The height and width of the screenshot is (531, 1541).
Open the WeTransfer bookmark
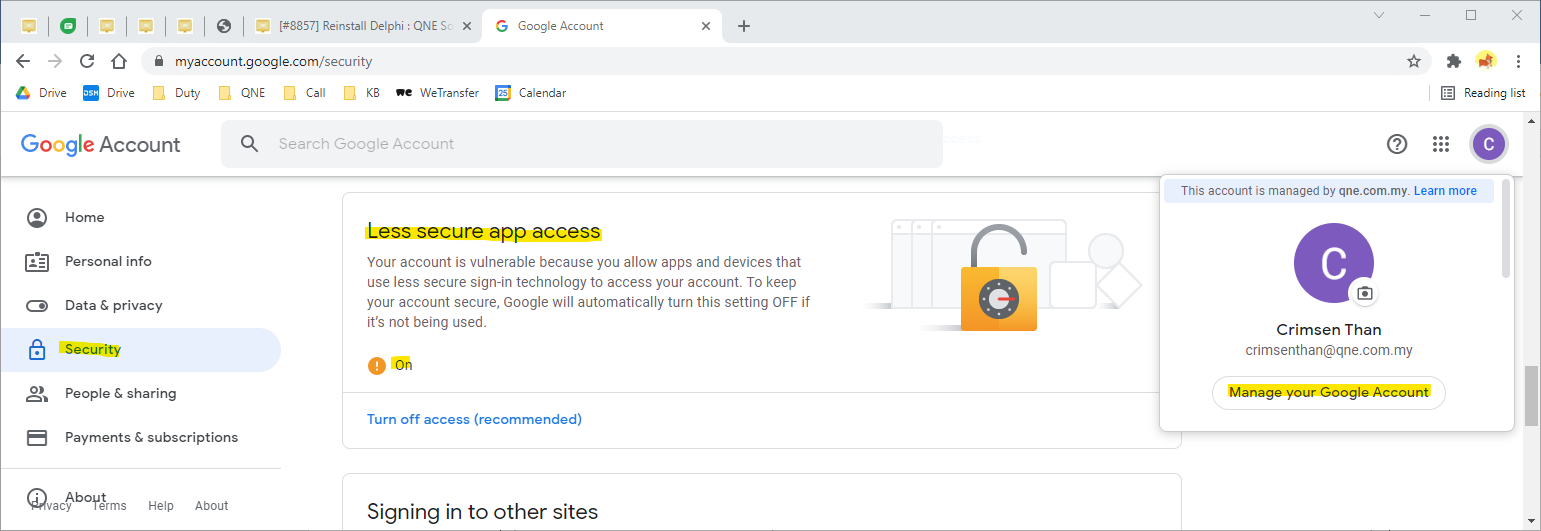click(438, 93)
